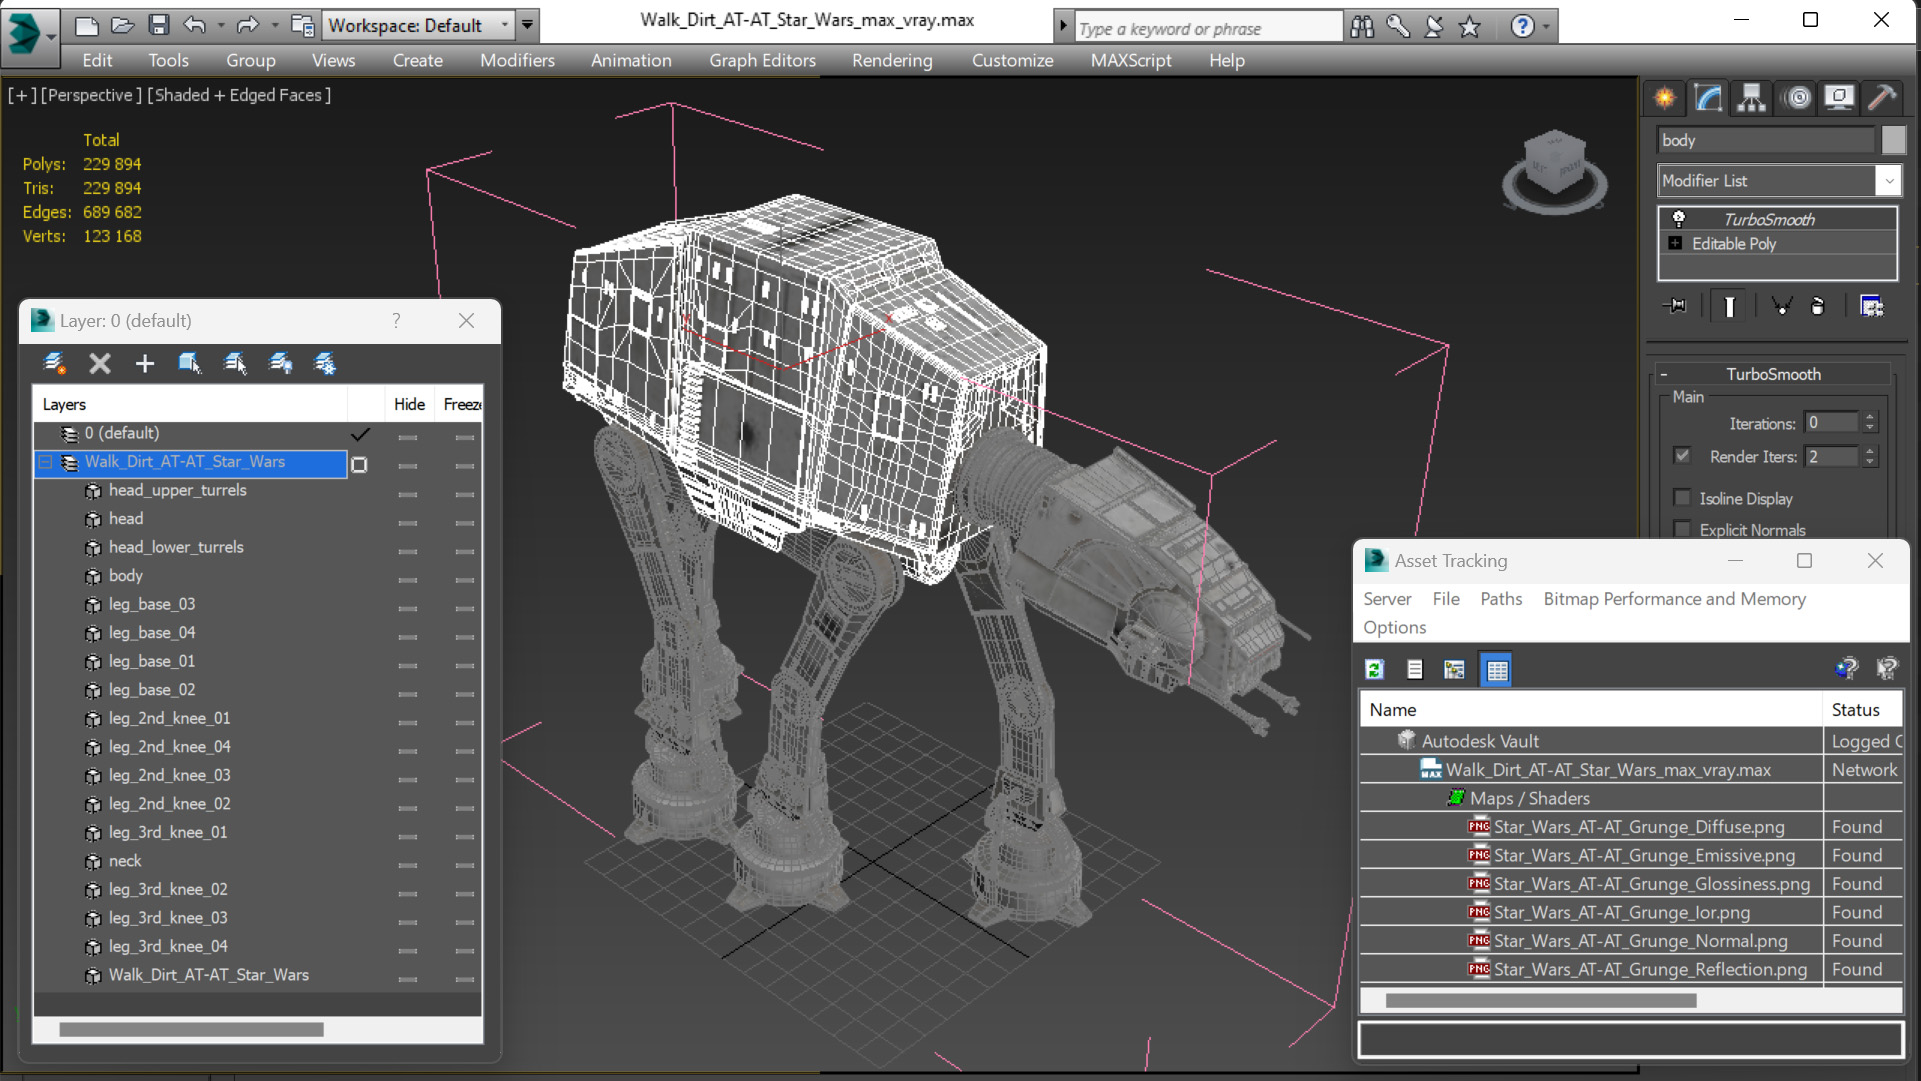
Task: Click the object name field body
Action: coord(1766,140)
